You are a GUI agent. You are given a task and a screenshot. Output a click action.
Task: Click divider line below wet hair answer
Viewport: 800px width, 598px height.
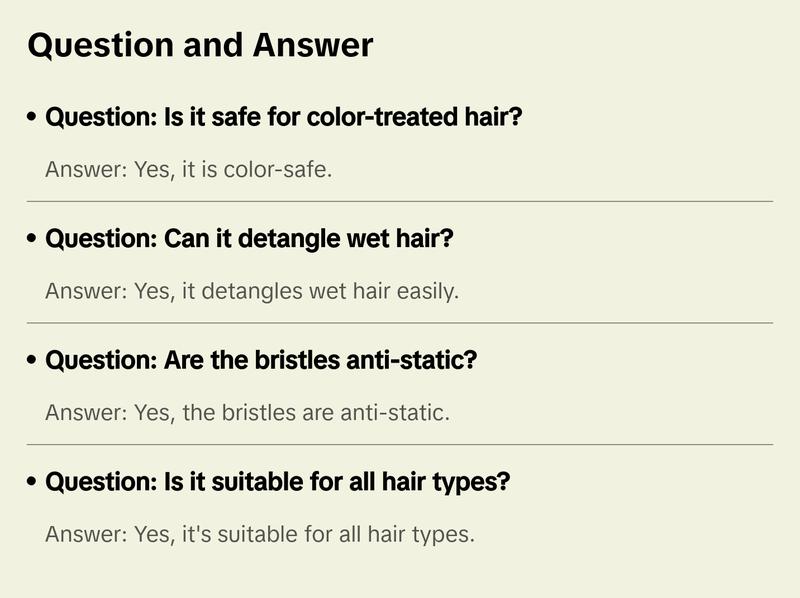tap(400, 323)
